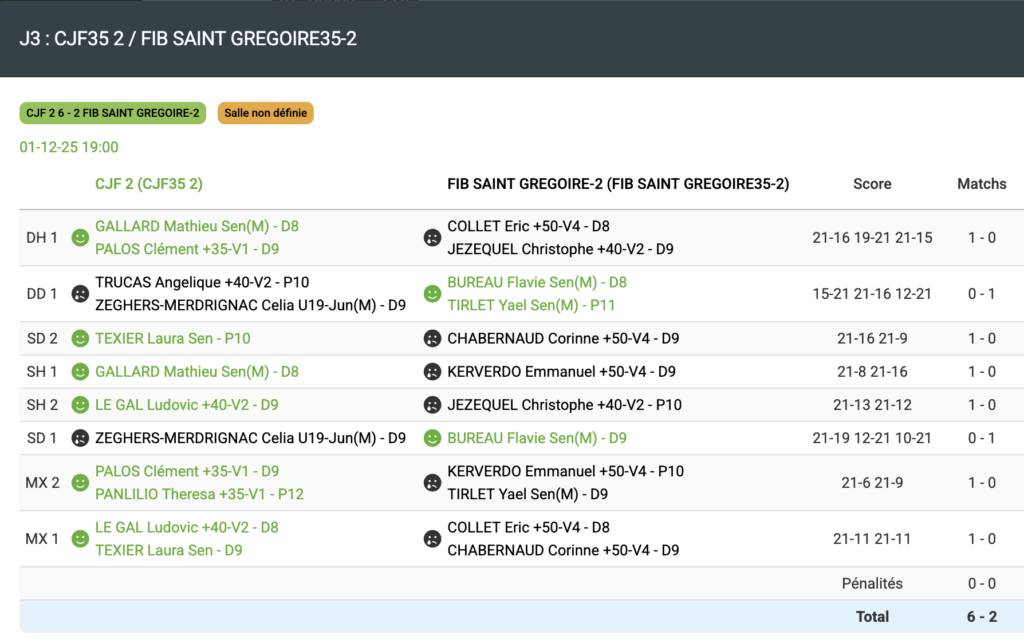
Task: Click the green smiley icon in DH 1 row
Action: [x=80, y=238]
